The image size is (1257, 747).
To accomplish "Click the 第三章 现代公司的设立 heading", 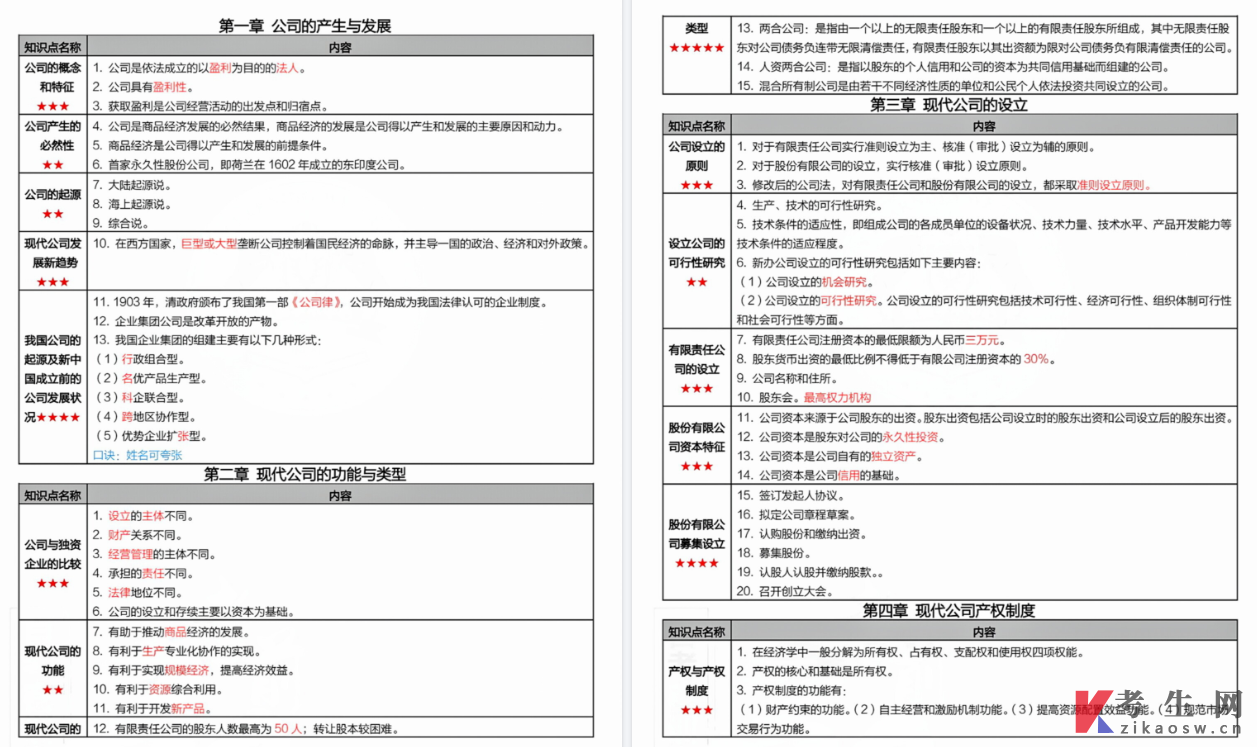I will pos(948,105).
